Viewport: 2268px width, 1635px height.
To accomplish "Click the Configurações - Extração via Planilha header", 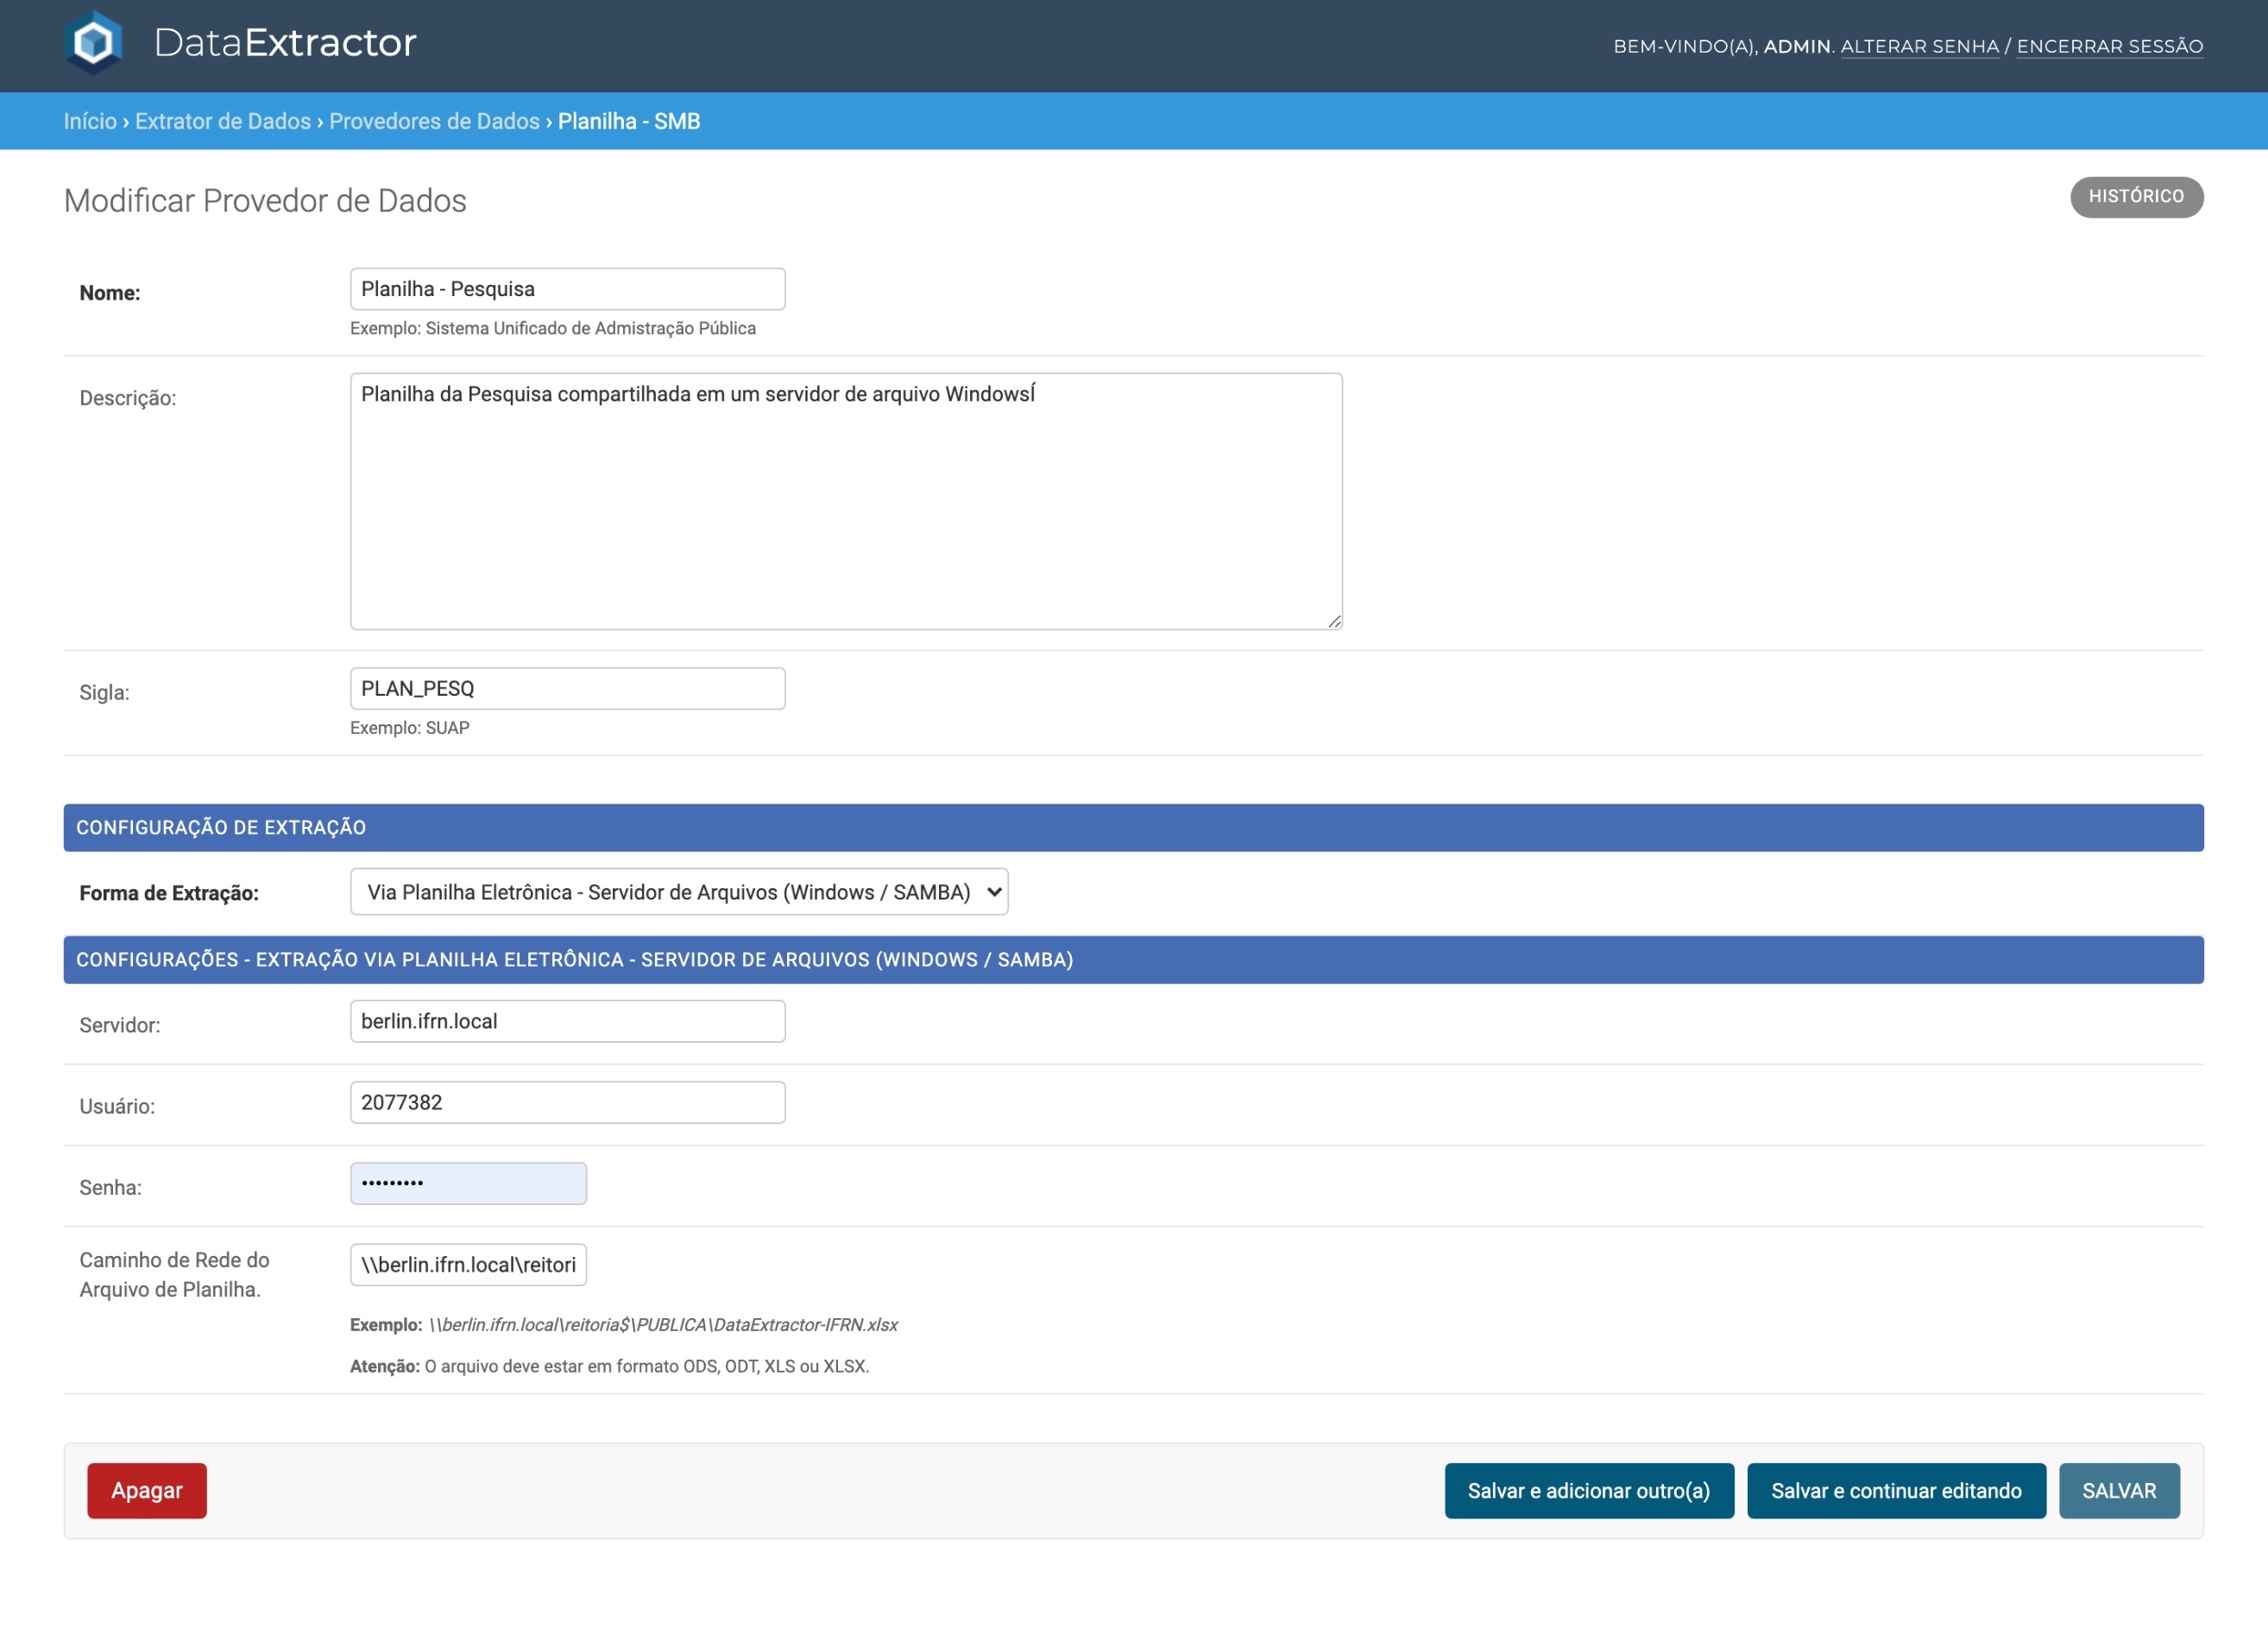I will click(1133, 959).
